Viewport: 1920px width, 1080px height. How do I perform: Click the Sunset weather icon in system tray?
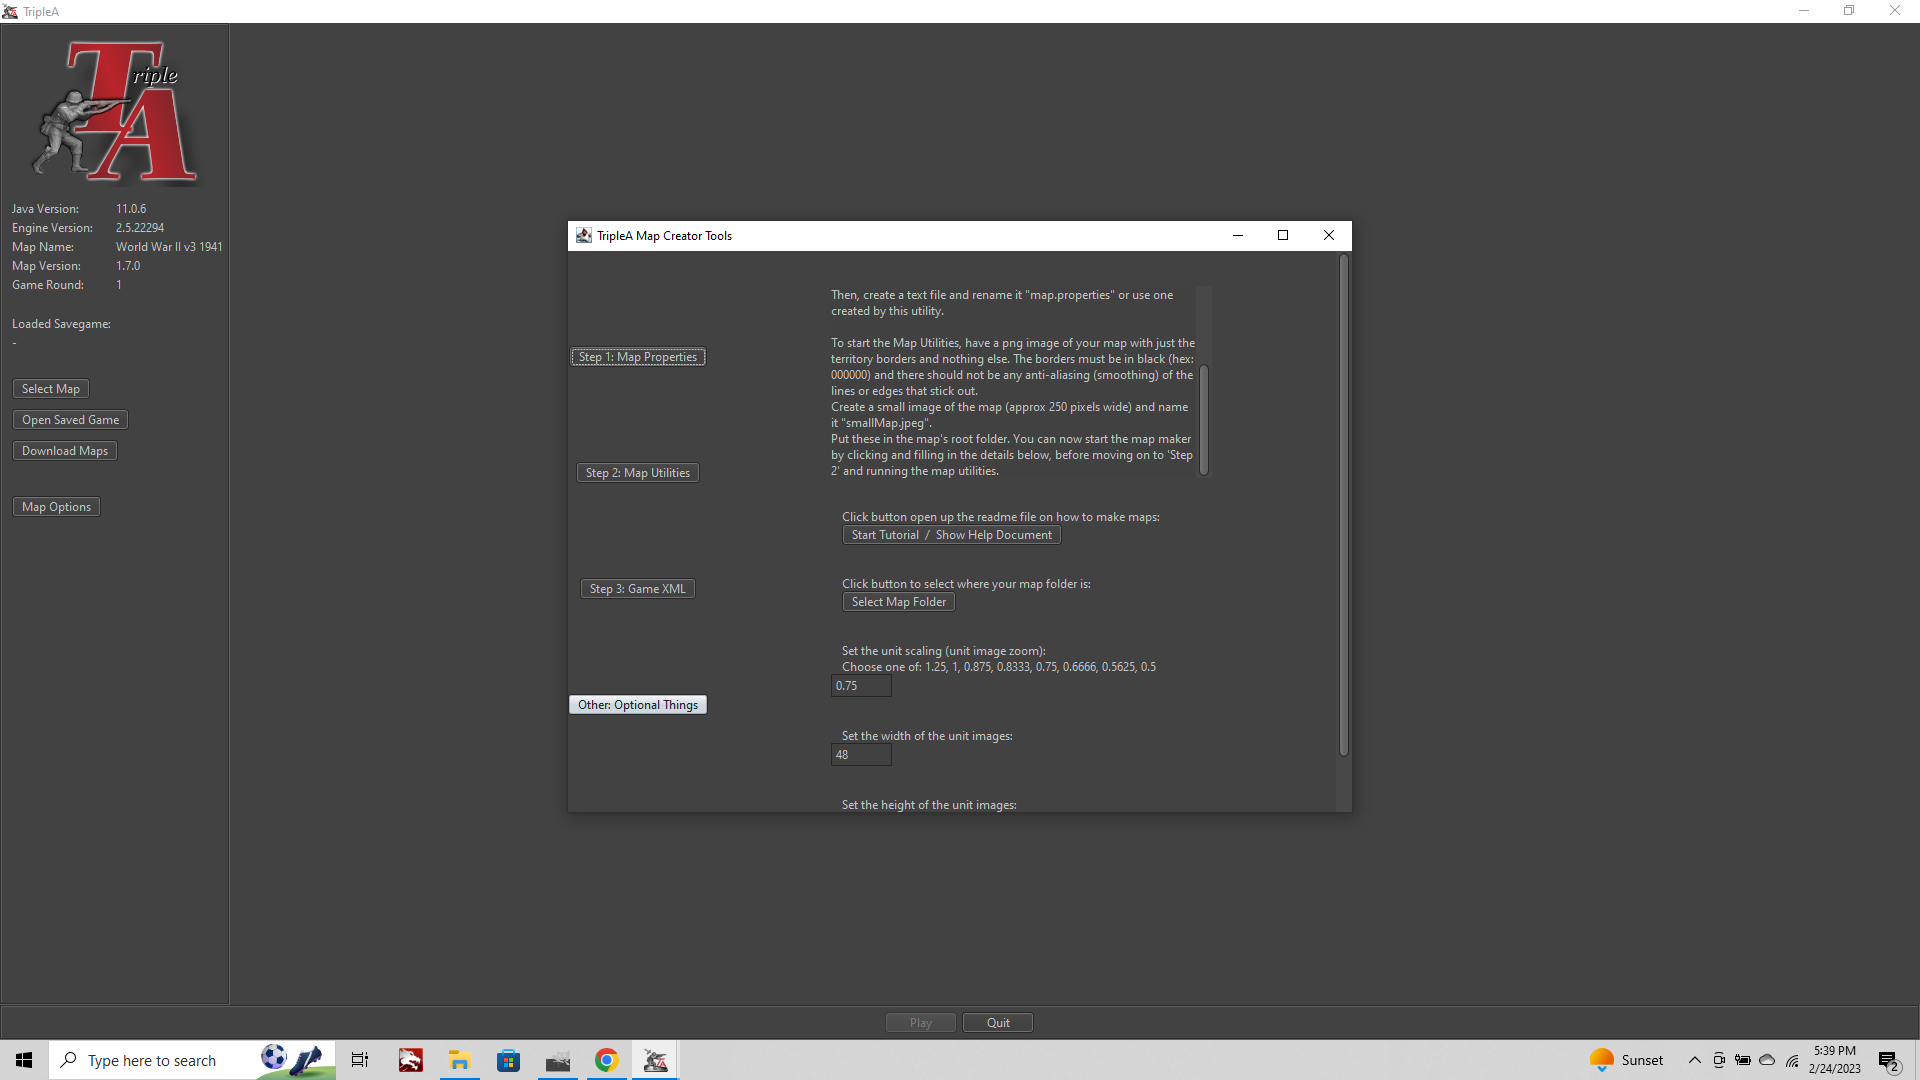point(1602,1060)
